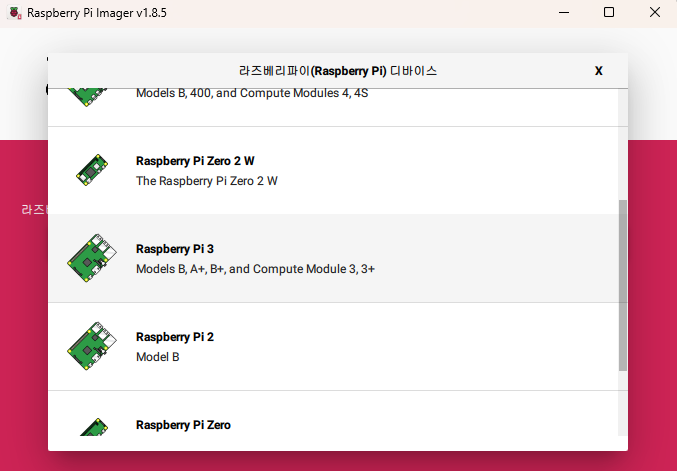The image size is (677, 471).
Task: Click 'The Raspberry Pi Zero 2 W' description
Action: pyautogui.click(x=207, y=181)
